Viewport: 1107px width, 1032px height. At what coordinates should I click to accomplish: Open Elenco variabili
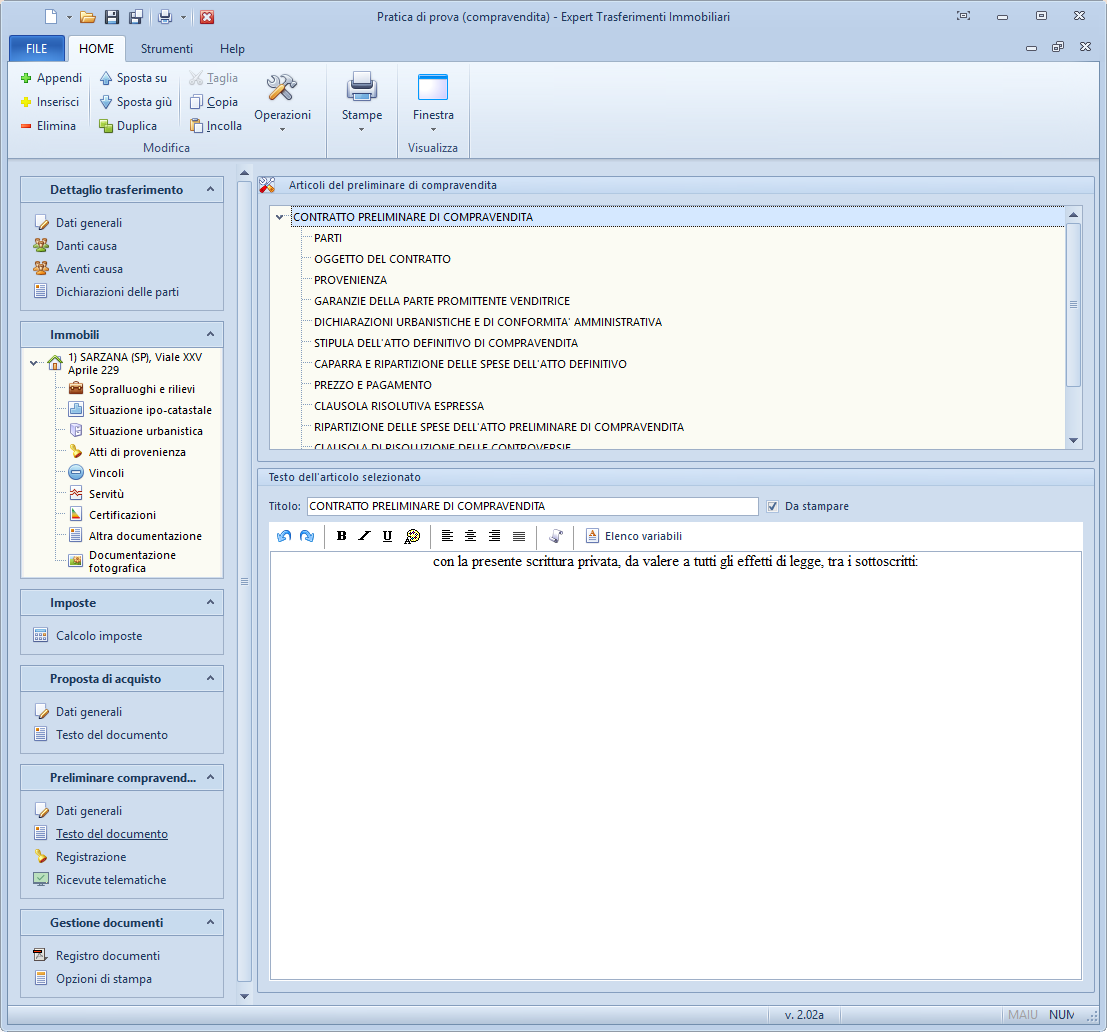tap(634, 536)
